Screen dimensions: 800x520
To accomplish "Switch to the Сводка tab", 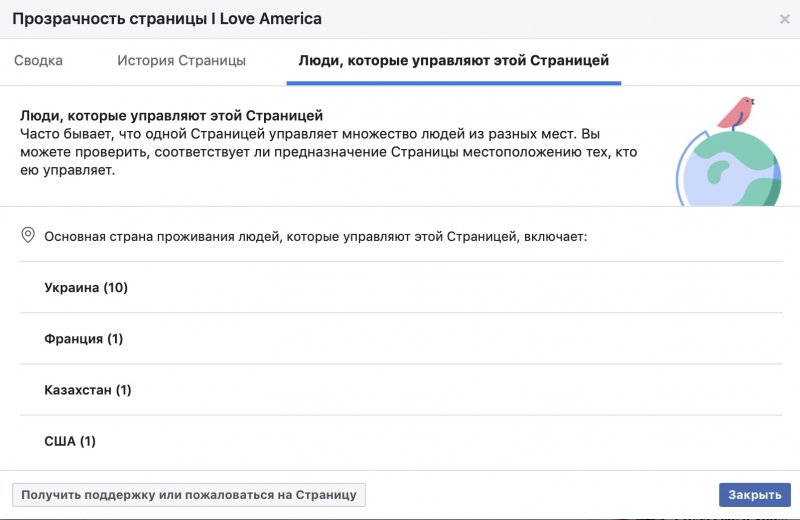I will [x=39, y=61].
